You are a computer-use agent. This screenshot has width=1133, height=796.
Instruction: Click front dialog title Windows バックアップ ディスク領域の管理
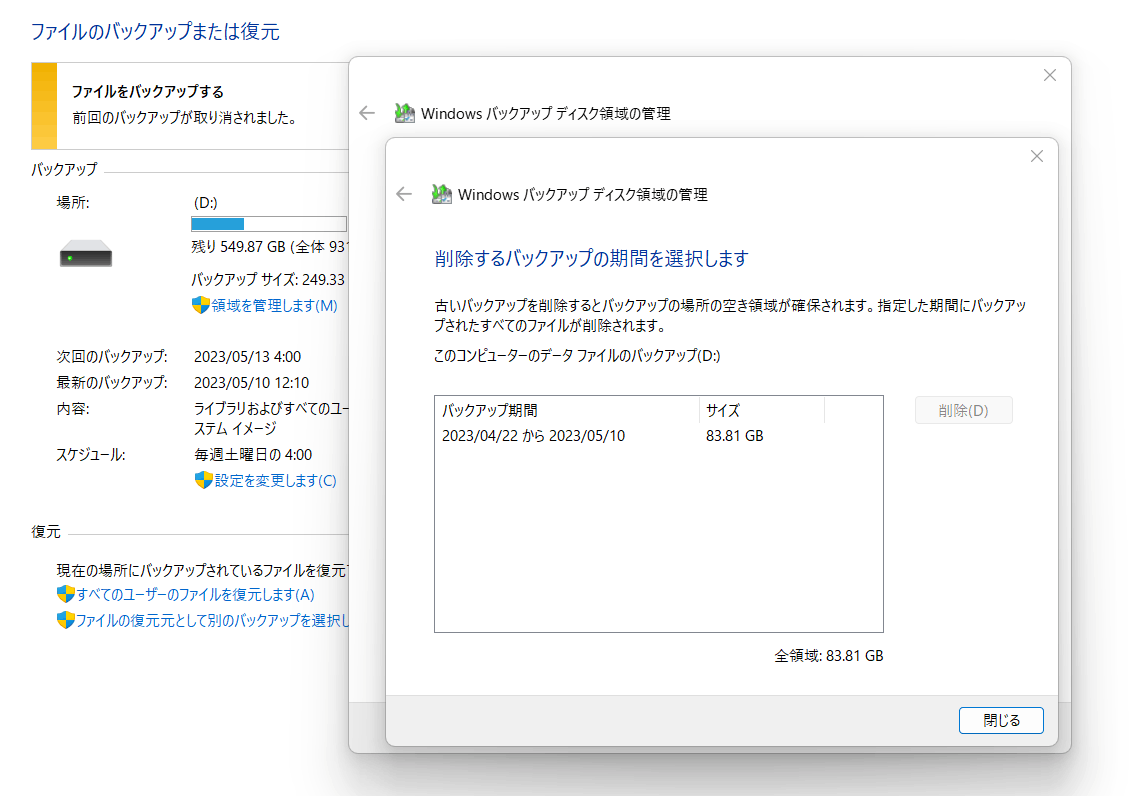(582, 194)
